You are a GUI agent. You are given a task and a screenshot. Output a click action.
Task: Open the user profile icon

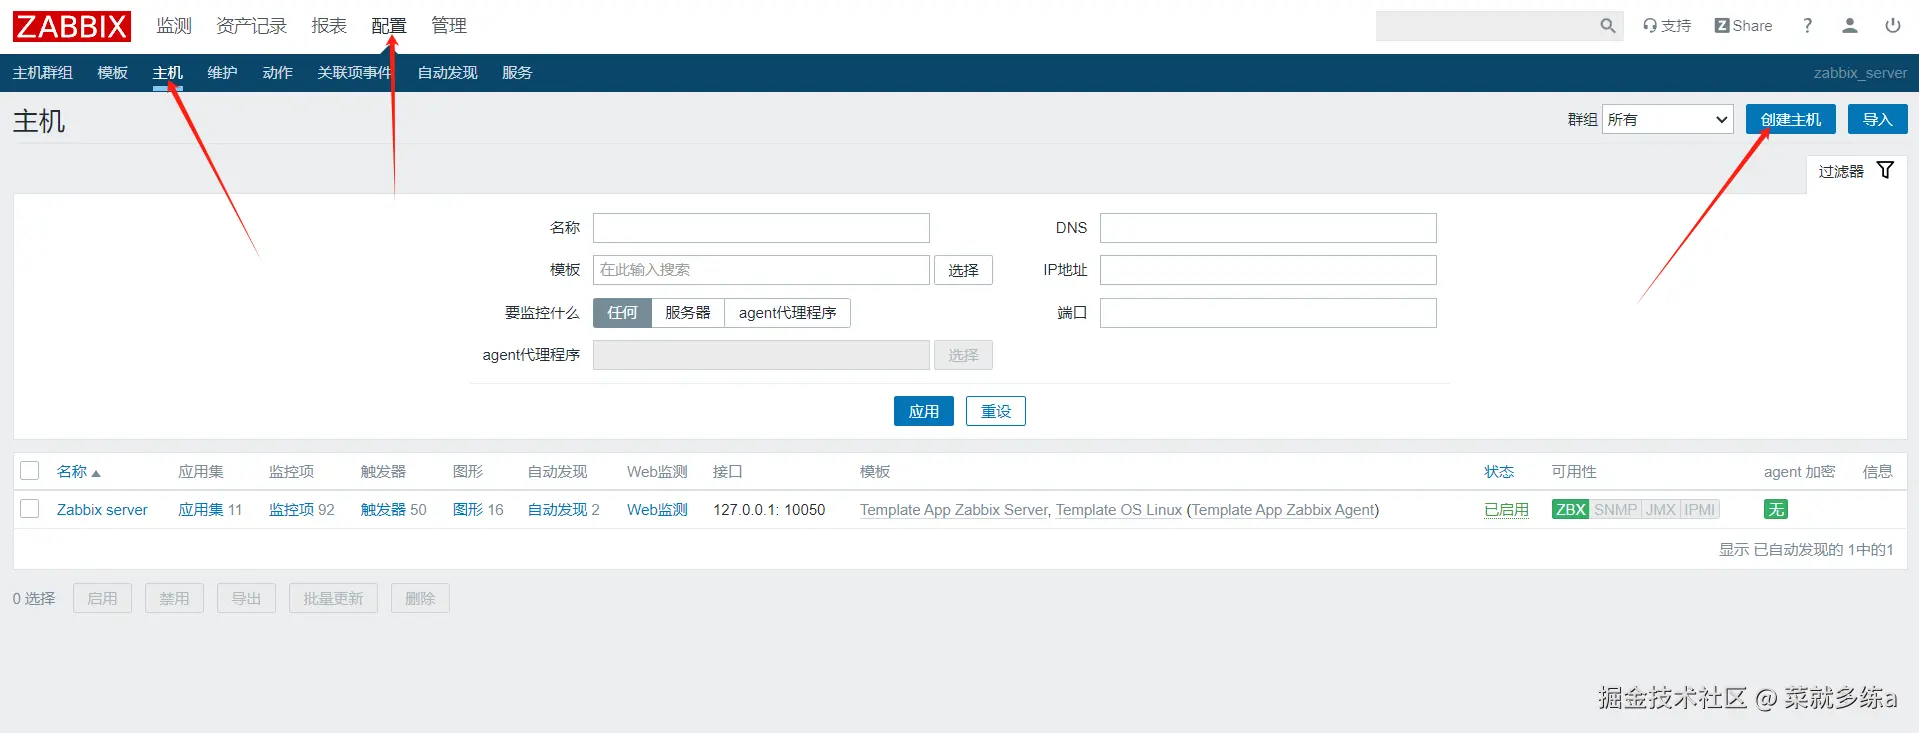(x=1850, y=26)
